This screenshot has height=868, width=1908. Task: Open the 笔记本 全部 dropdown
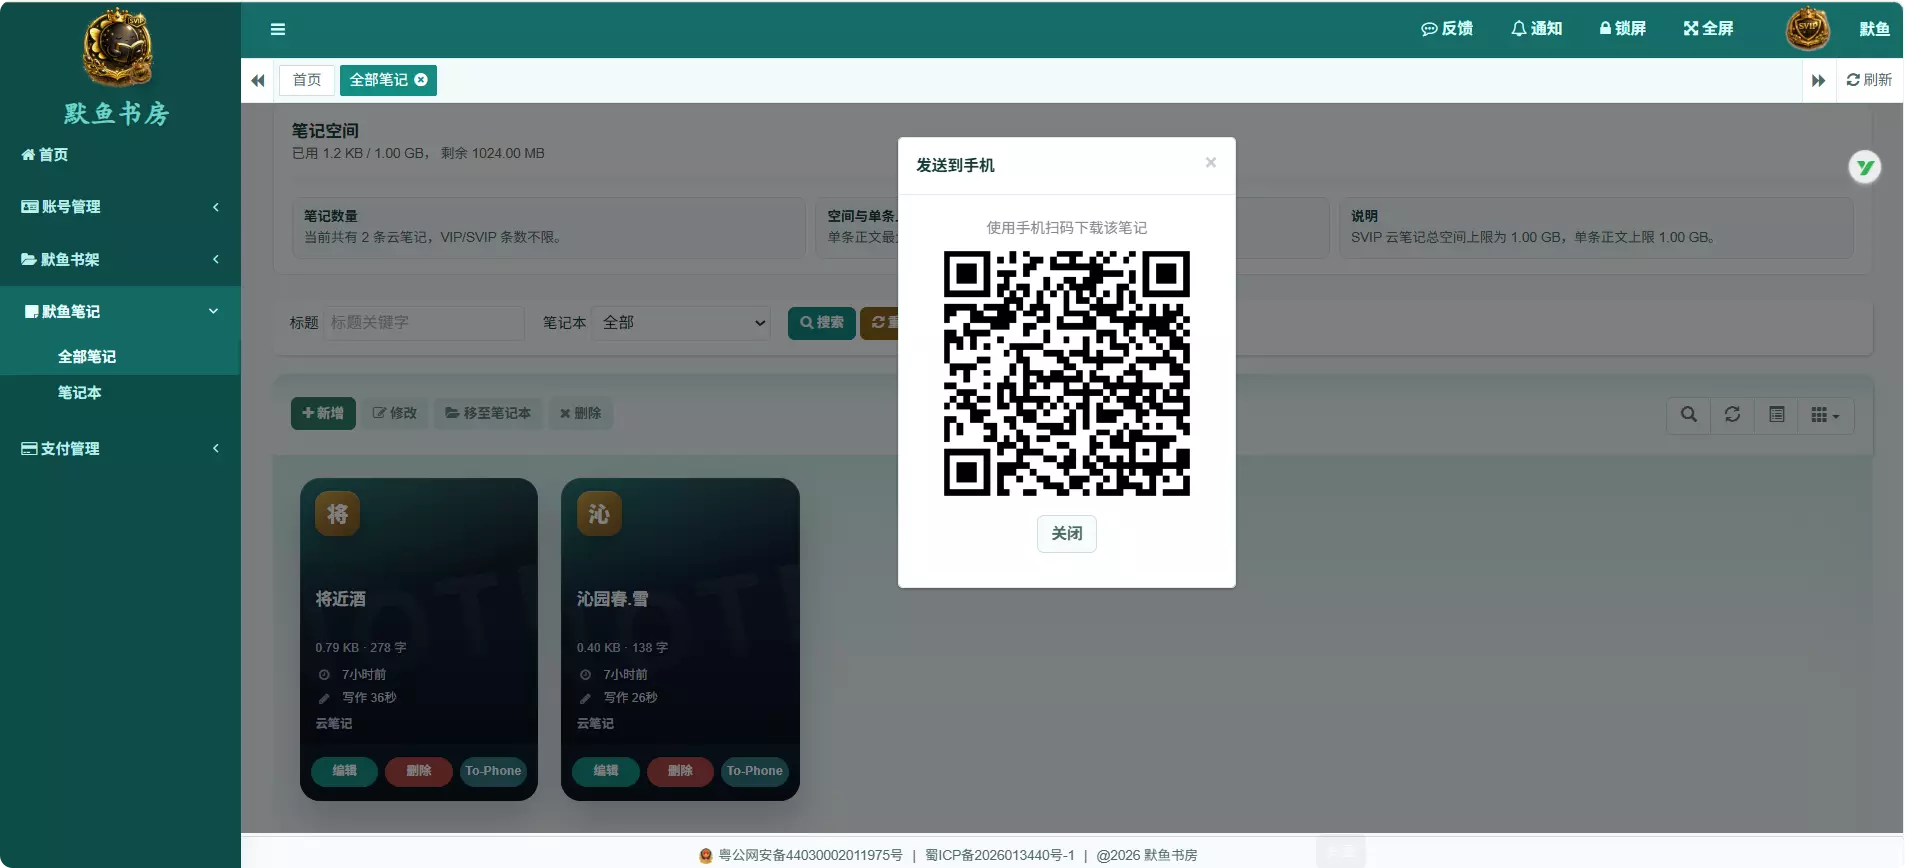pos(681,323)
